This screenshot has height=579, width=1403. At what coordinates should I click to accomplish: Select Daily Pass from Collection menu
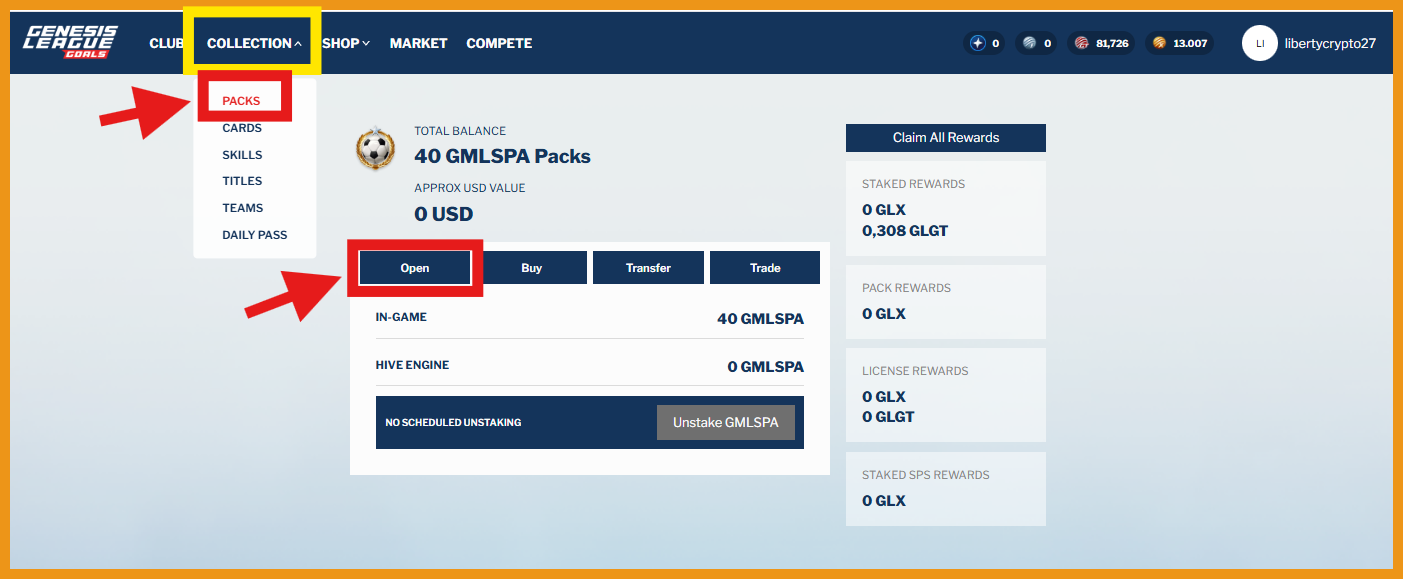[255, 235]
